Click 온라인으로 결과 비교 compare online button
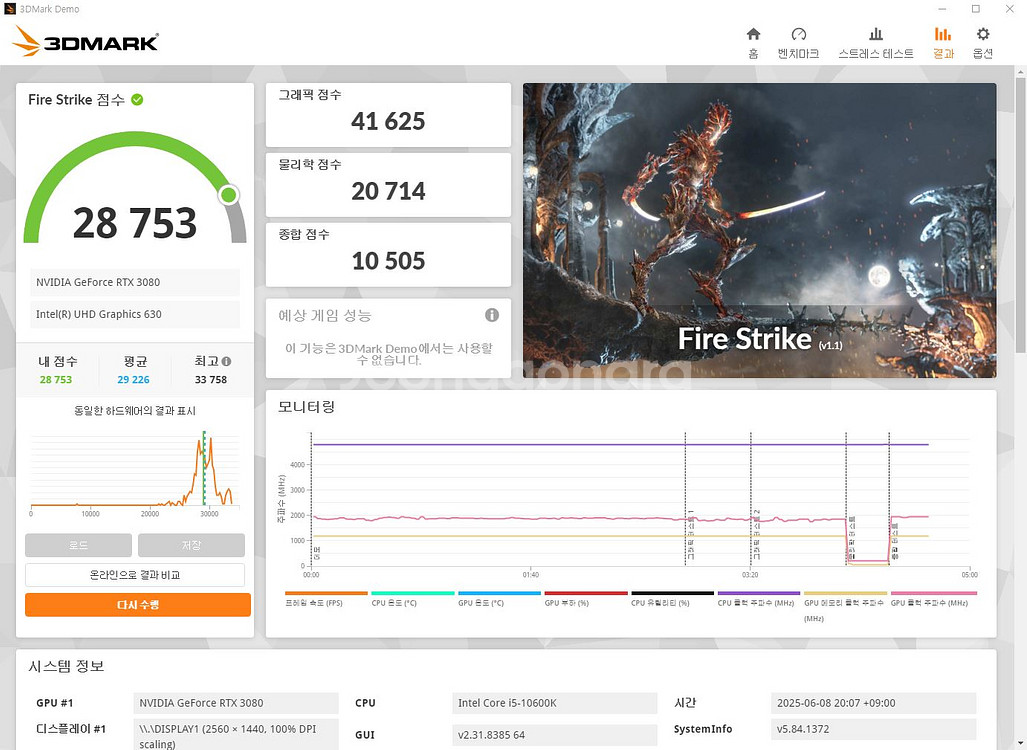The image size is (1027, 750). 135,575
